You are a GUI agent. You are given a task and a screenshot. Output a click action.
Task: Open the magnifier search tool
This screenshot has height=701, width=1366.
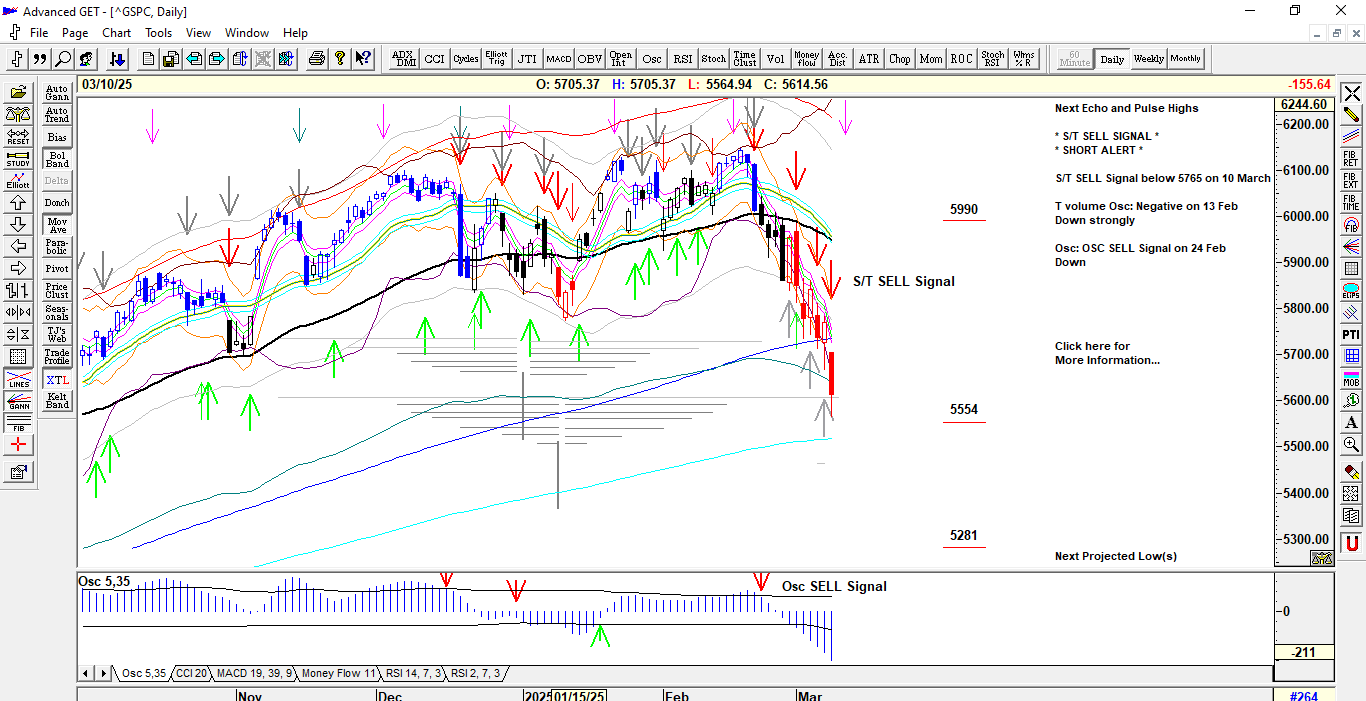coord(63,59)
